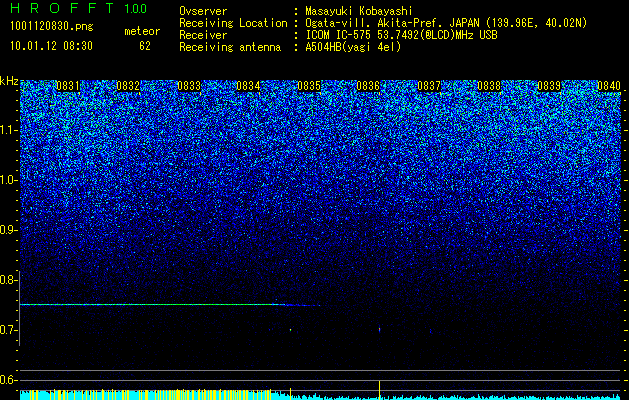Click the date stamp 10.01.12 08:30
The image size is (629, 400).
(51, 46)
